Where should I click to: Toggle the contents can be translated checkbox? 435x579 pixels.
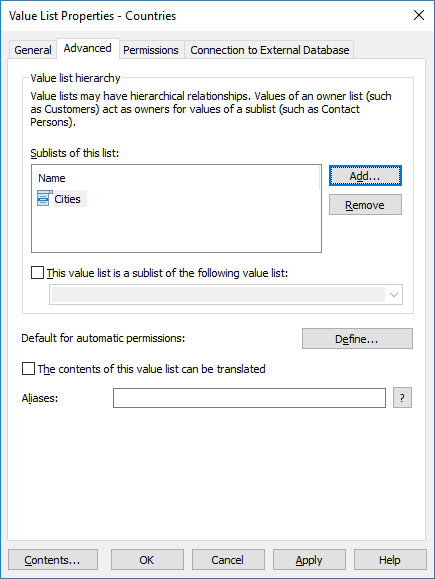[x=28, y=369]
